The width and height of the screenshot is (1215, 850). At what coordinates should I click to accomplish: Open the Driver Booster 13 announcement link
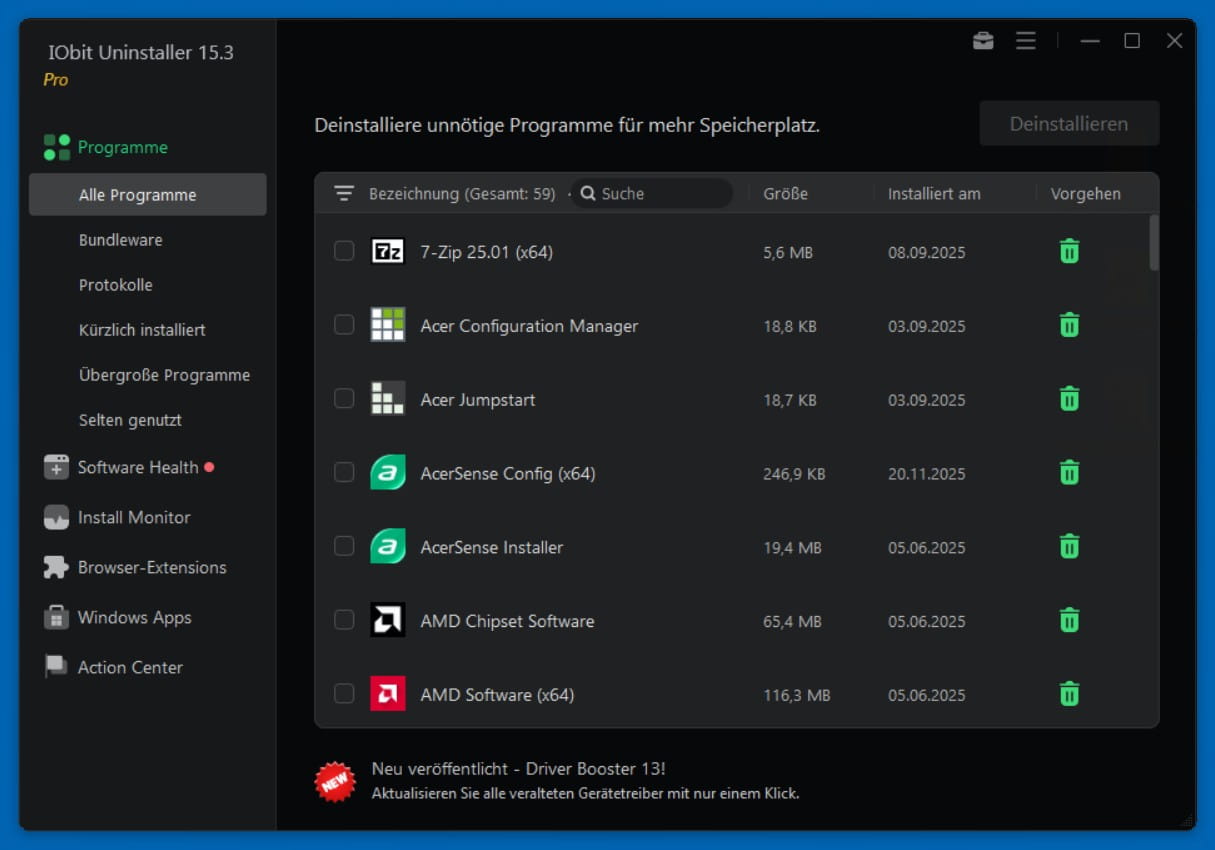point(518,769)
